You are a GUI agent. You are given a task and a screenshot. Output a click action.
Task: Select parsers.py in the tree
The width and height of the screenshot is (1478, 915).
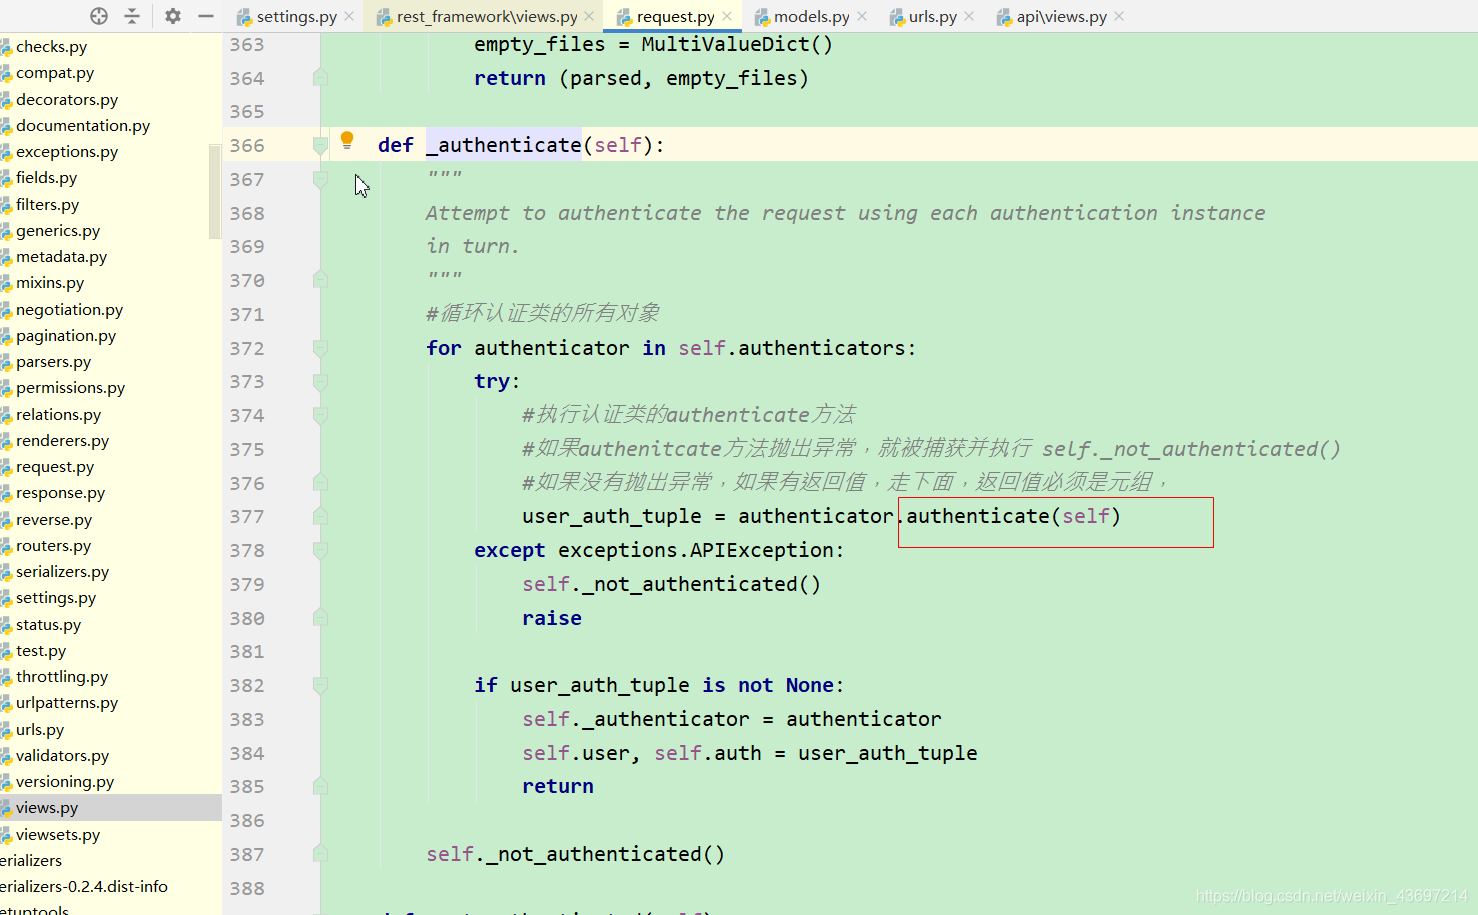[53, 362]
